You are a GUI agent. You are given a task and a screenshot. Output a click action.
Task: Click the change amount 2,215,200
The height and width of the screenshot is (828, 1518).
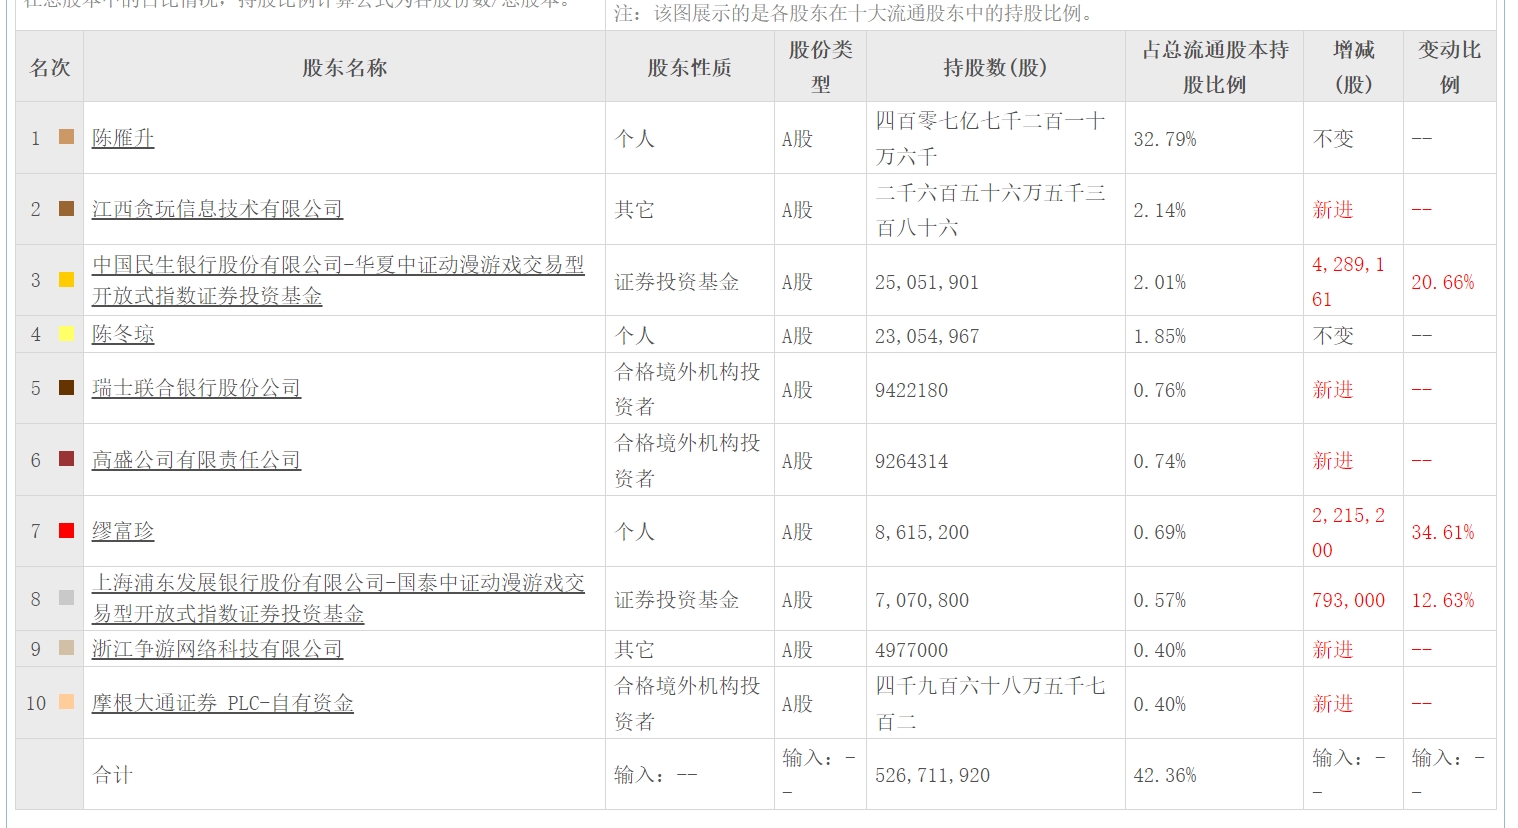coord(1348,532)
